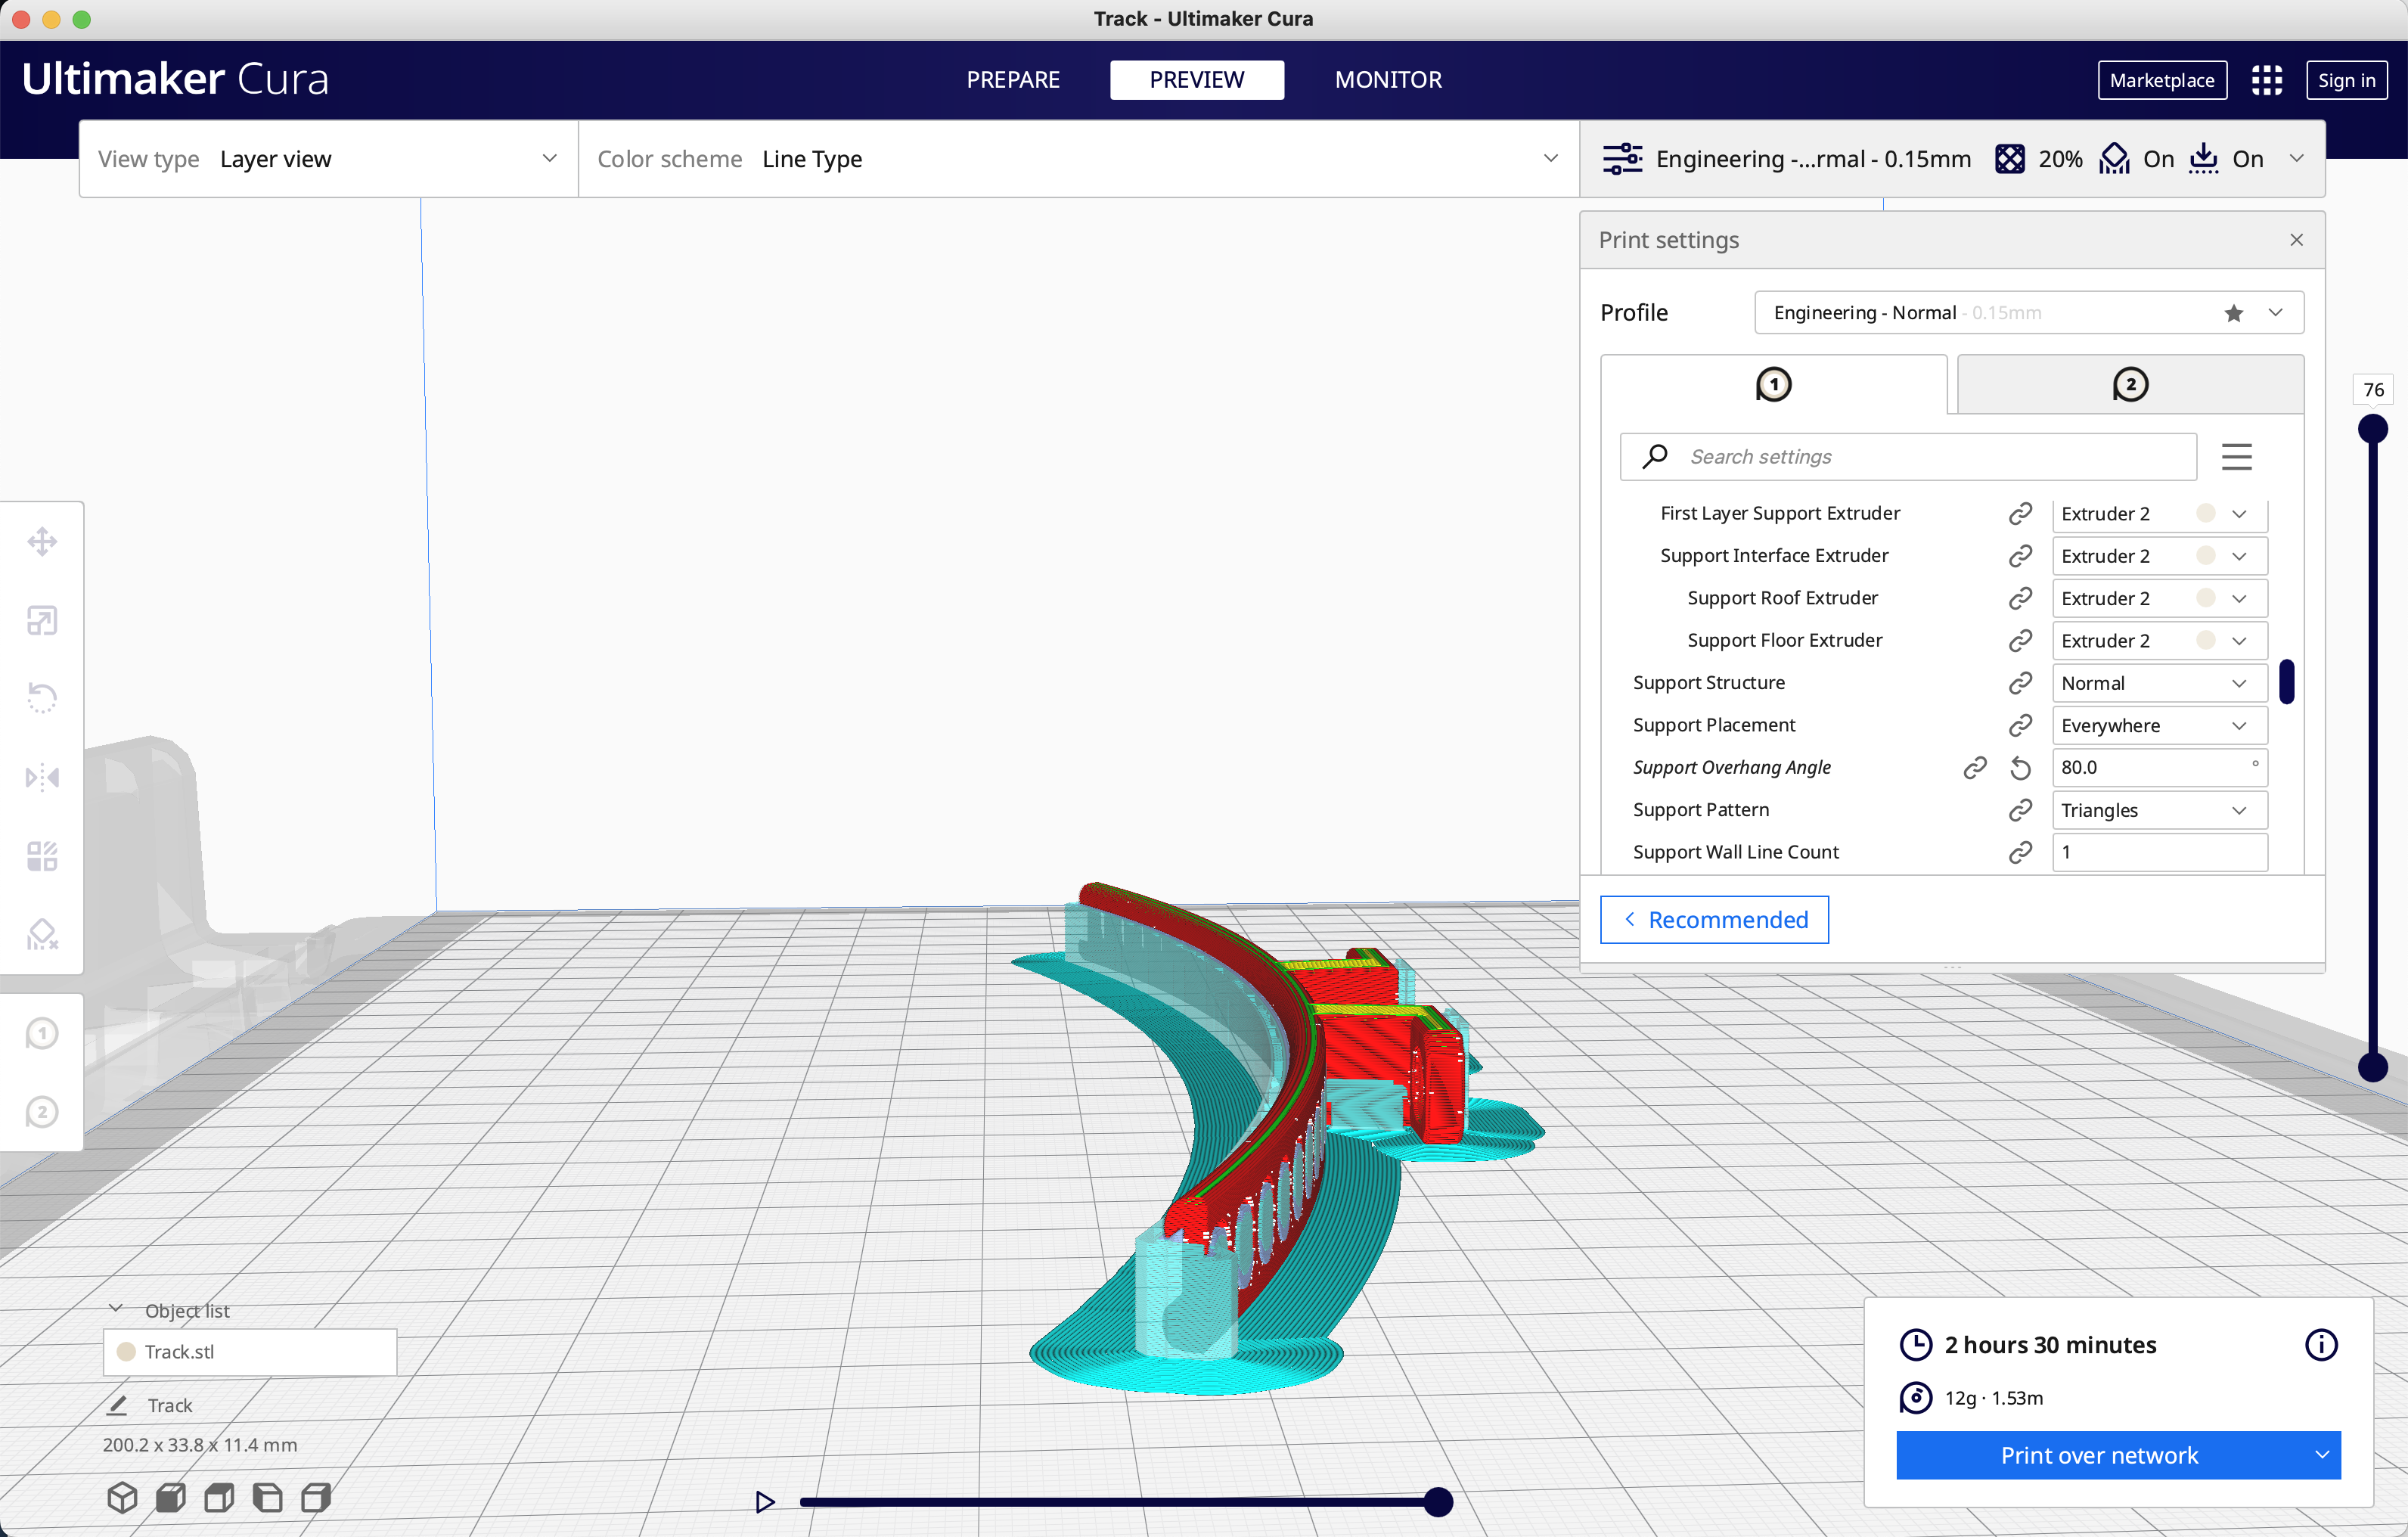The width and height of the screenshot is (2408, 1537).
Task: Click link icon for Support Wall Line Count
Action: tap(2020, 852)
